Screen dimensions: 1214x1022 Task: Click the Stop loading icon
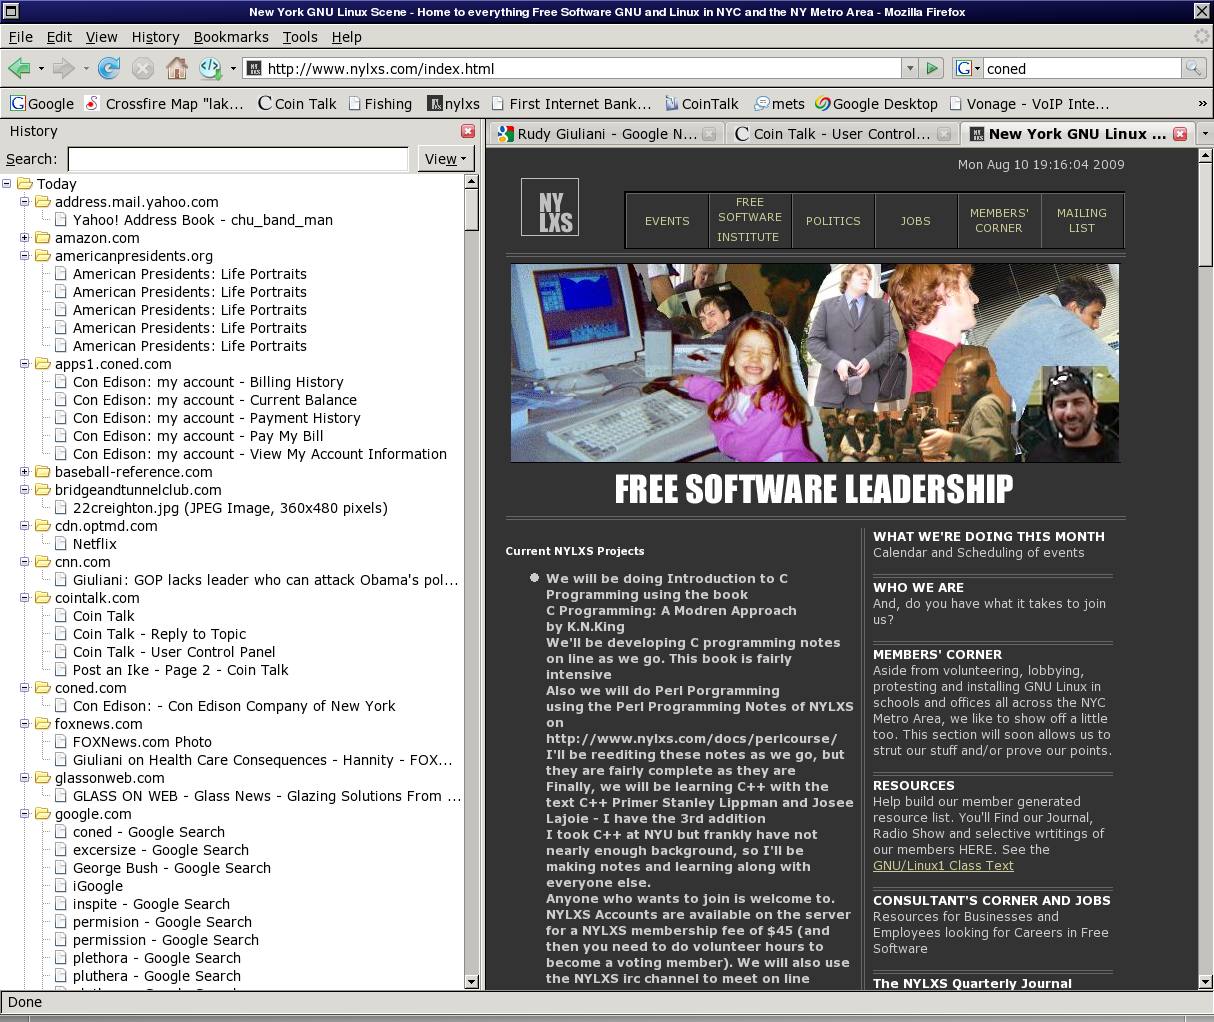click(143, 68)
